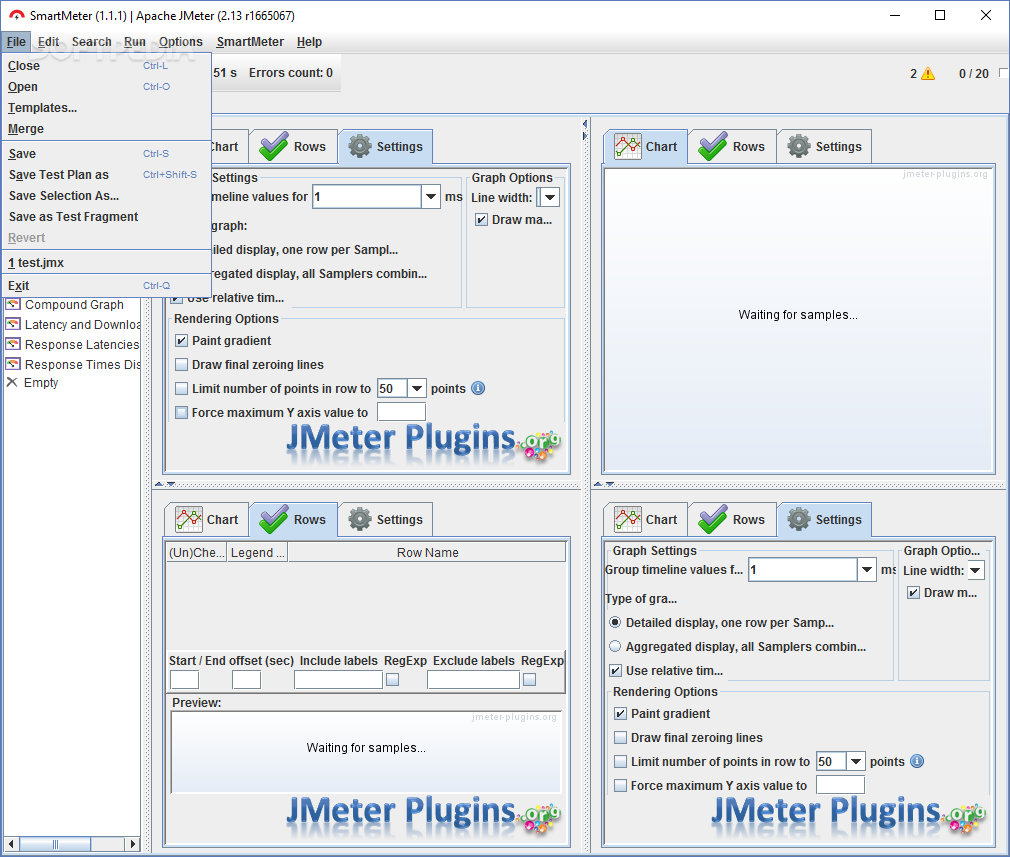Click the Latency and Download tree icon

pyautogui.click(x=13, y=324)
